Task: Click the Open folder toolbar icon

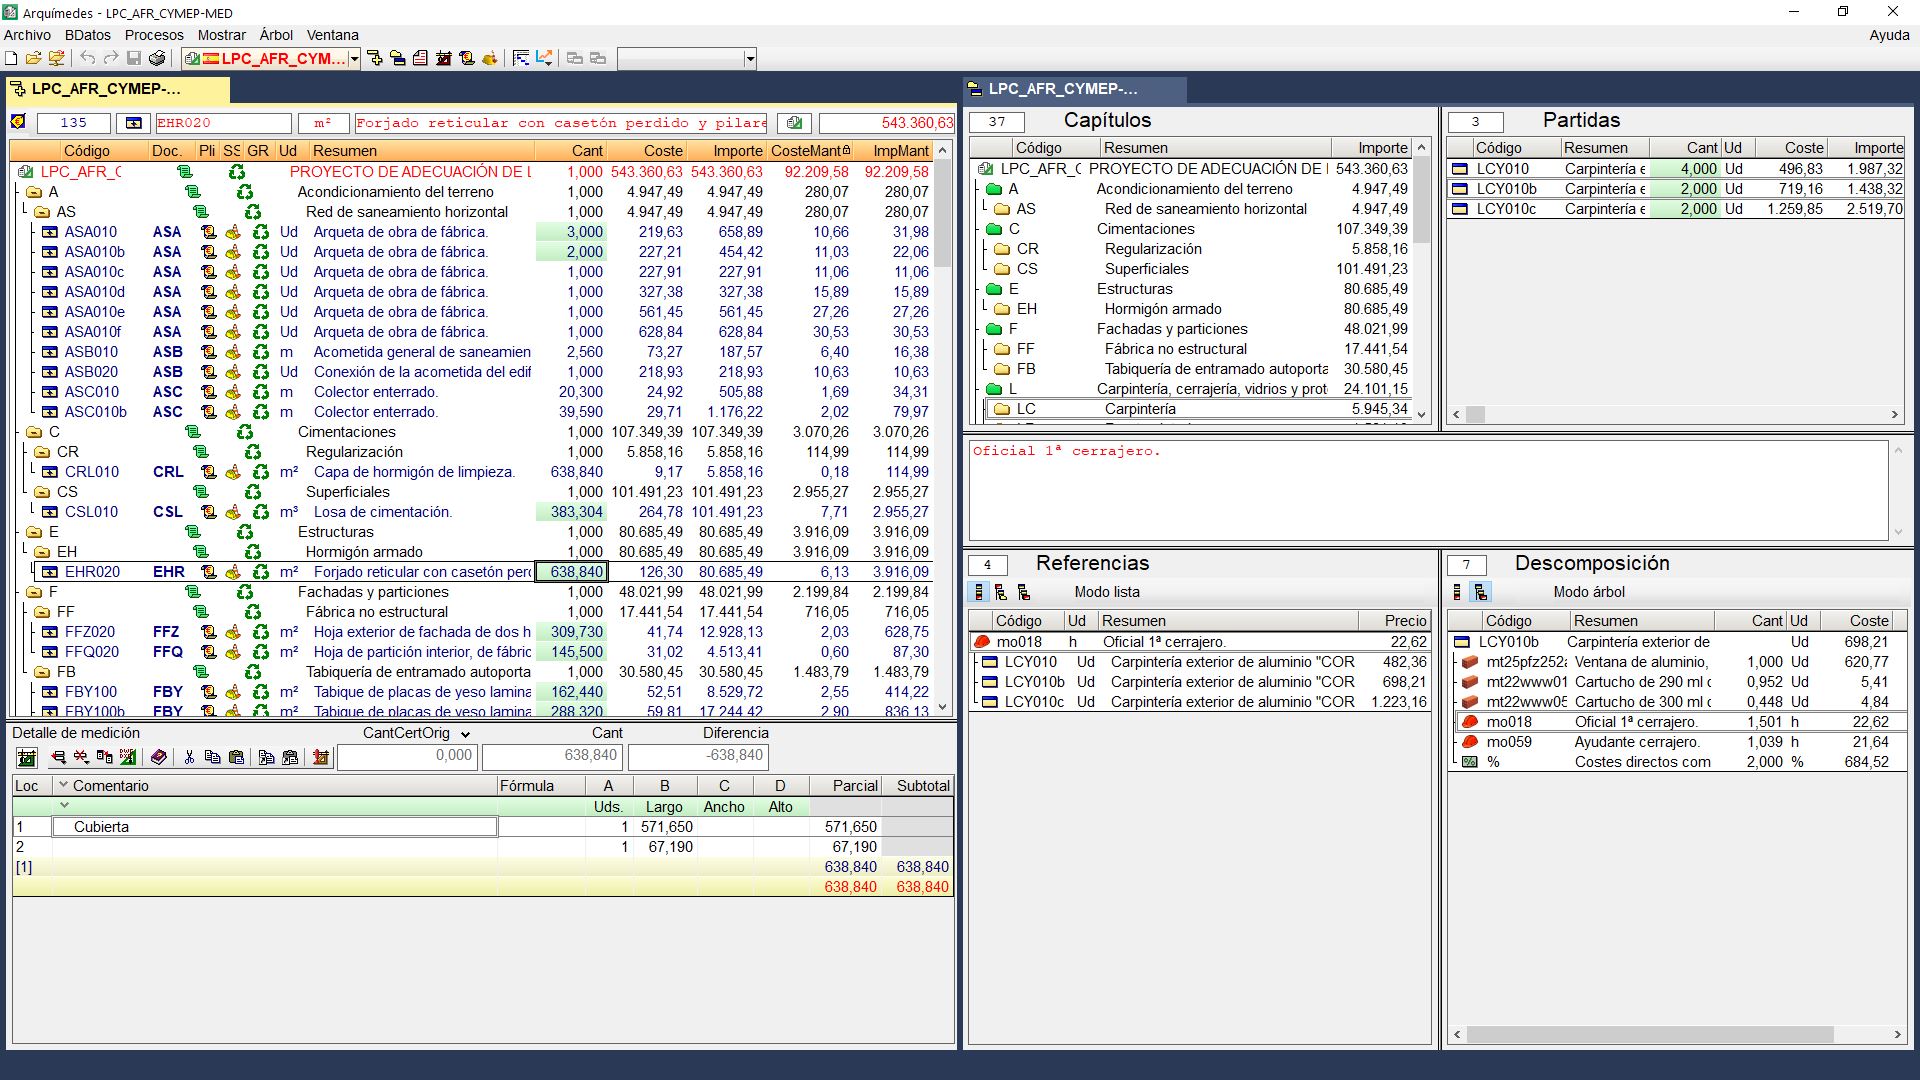Action: tap(33, 59)
